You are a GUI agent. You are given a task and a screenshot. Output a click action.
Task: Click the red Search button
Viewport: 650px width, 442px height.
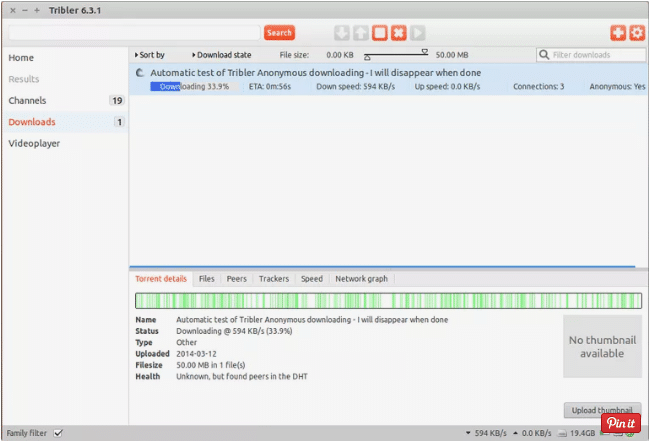coord(279,33)
